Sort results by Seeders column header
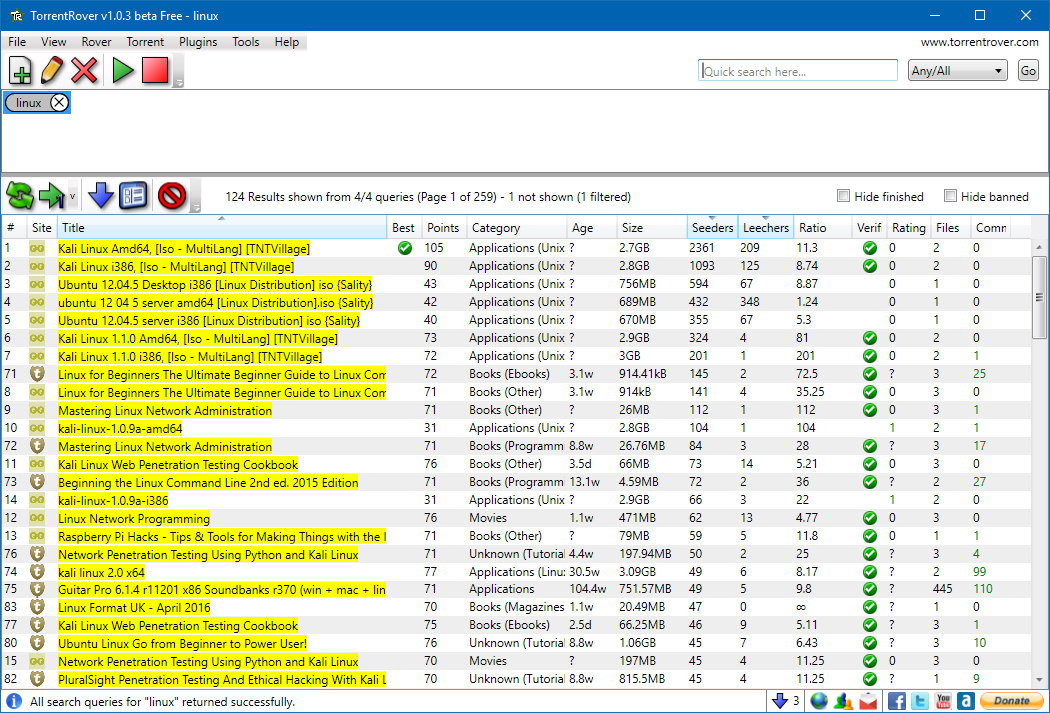The height and width of the screenshot is (713, 1050). pos(712,228)
